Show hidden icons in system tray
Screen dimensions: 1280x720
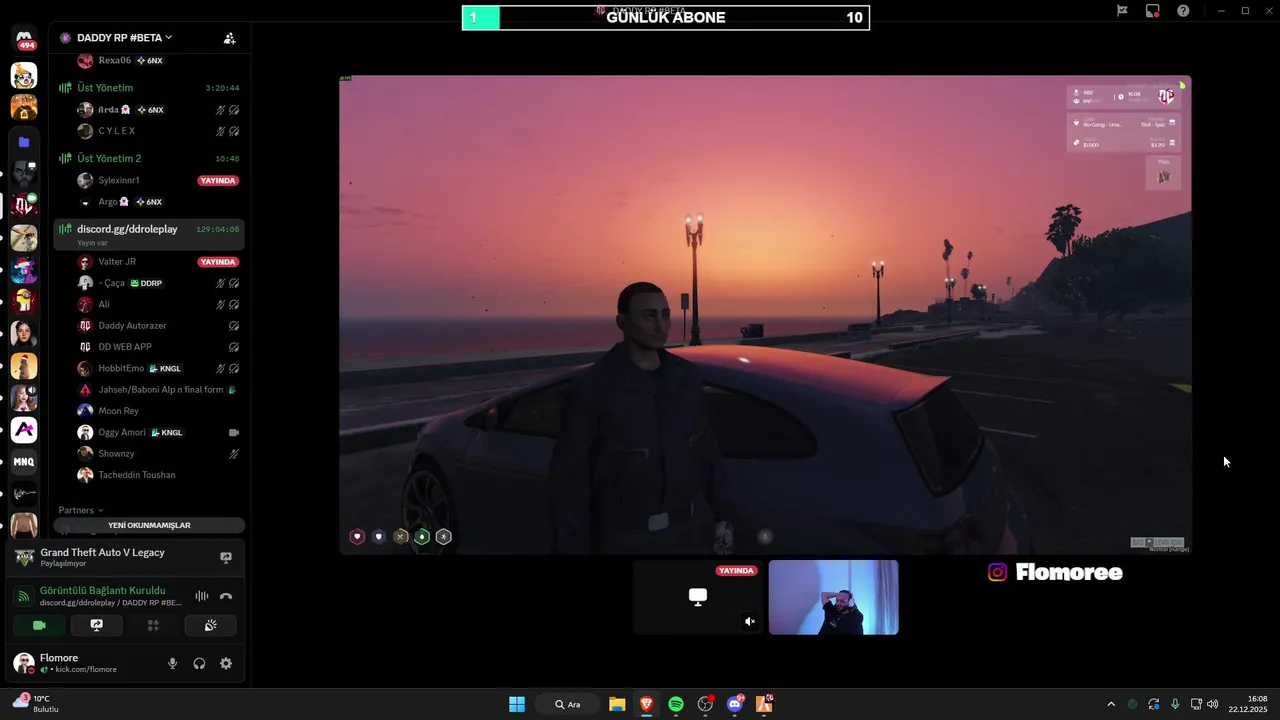point(1110,704)
